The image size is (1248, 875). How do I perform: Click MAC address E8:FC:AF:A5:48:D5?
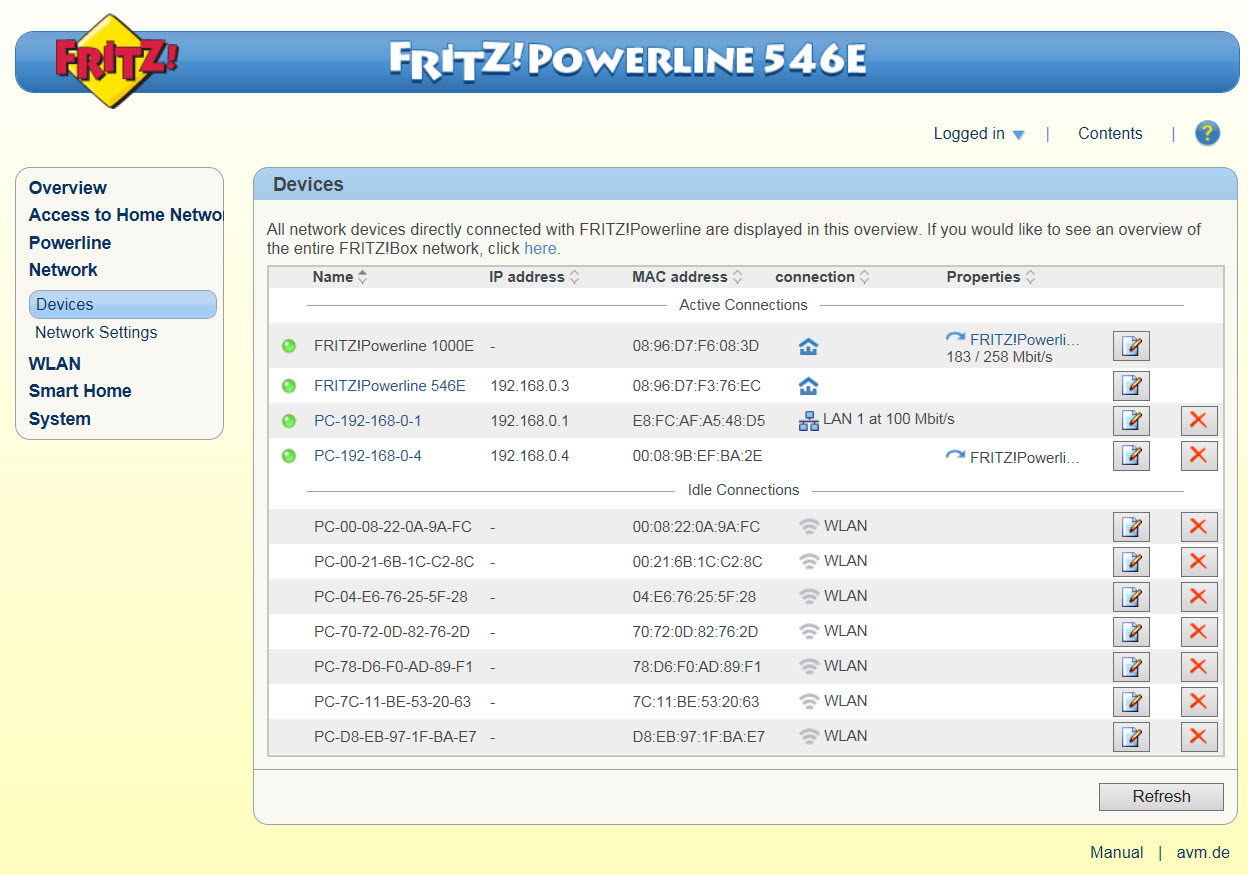coord(699,421)
